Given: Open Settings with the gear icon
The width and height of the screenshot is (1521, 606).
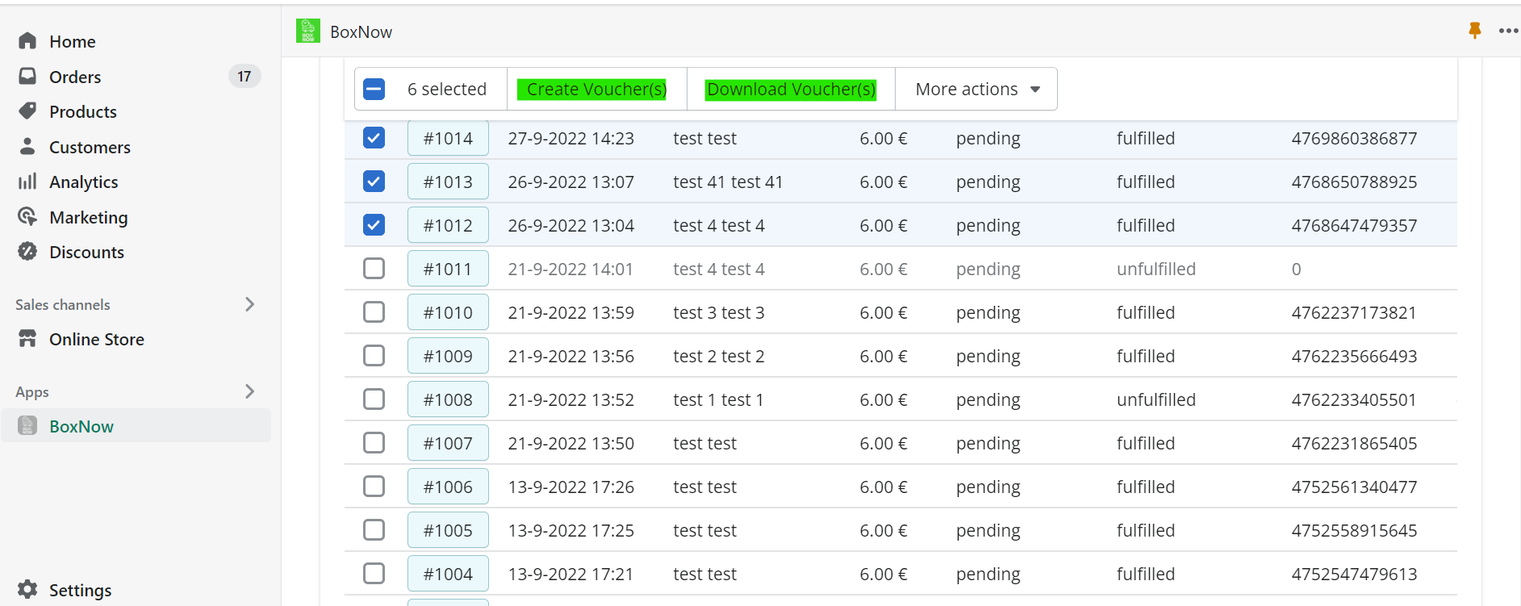Looking at the screenshot, I should pos(28,590).
